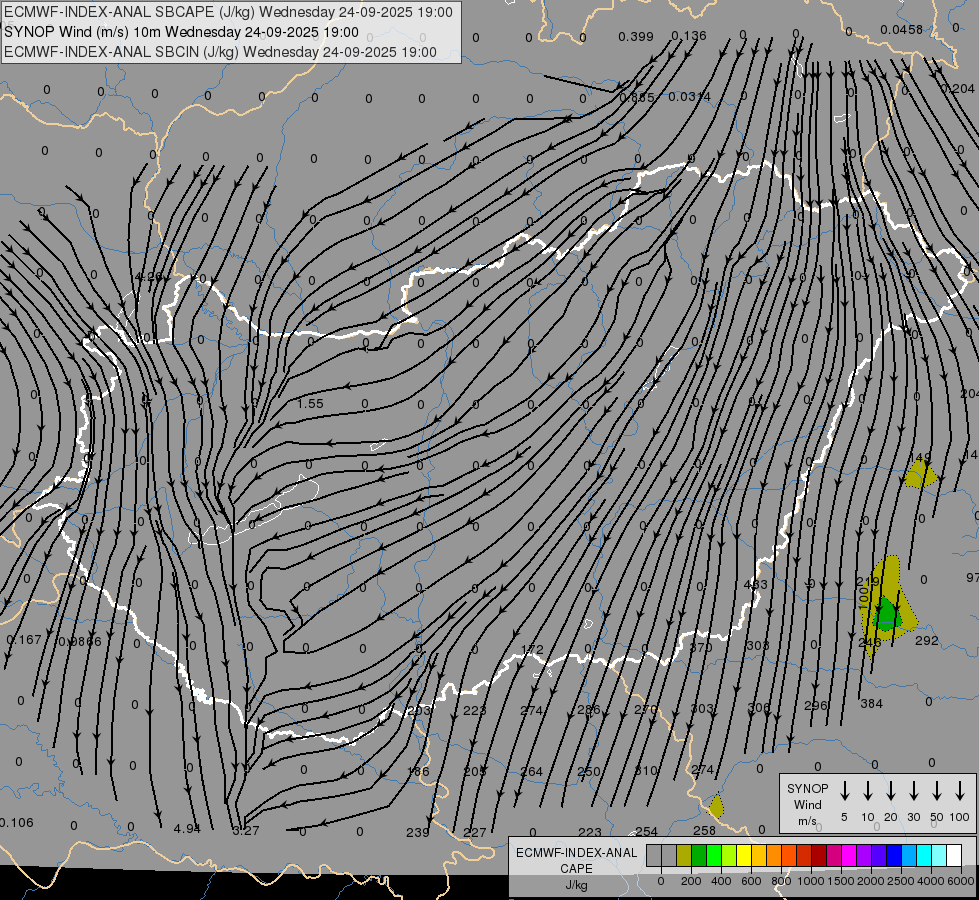The image size is (979, 900).
Task: Select the olive CAPE patch near value 149
Action: coord(919,475)
